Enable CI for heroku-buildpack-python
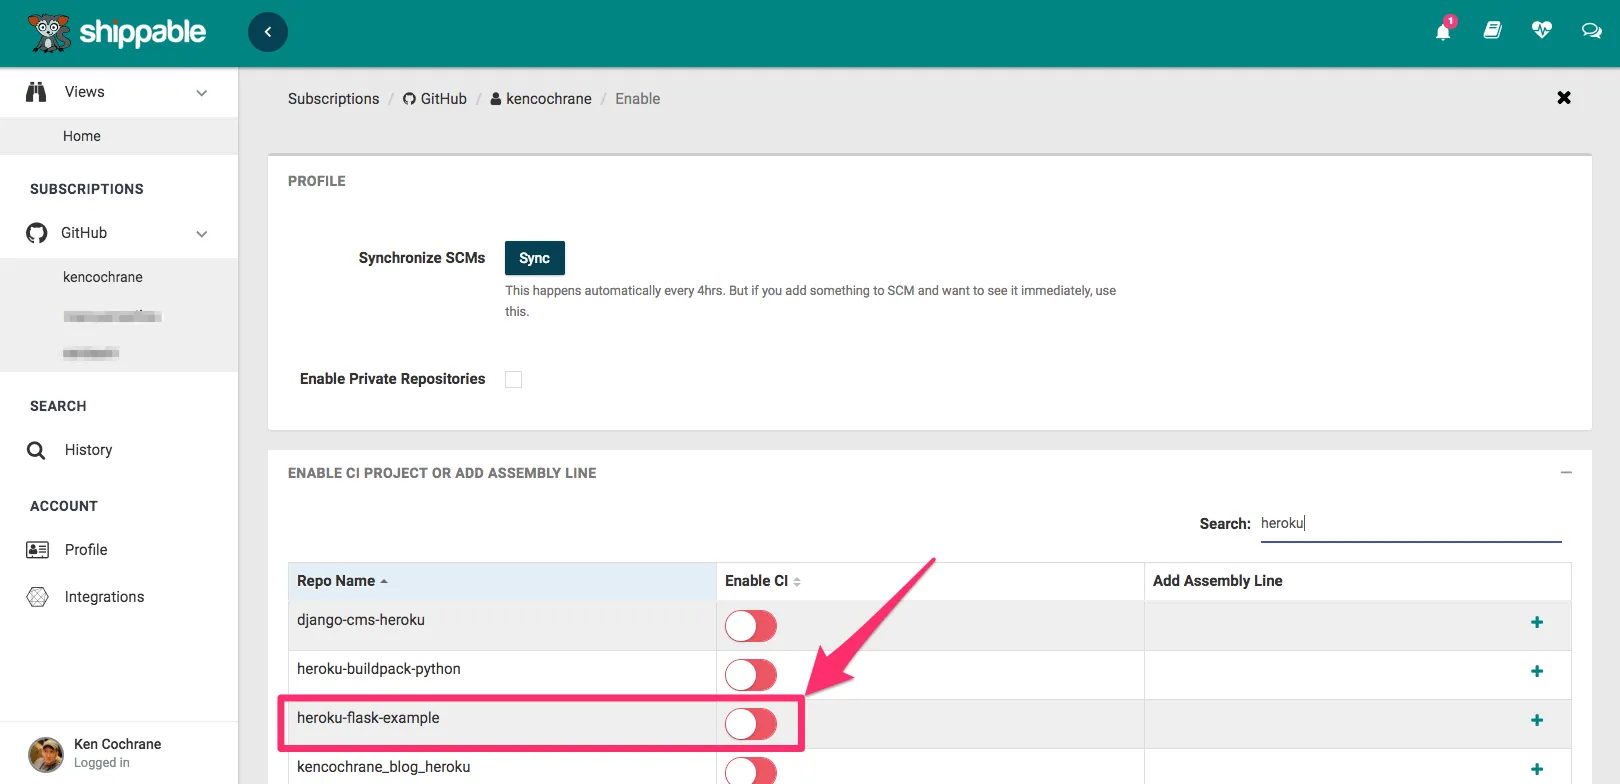 (x=751, y=675)
